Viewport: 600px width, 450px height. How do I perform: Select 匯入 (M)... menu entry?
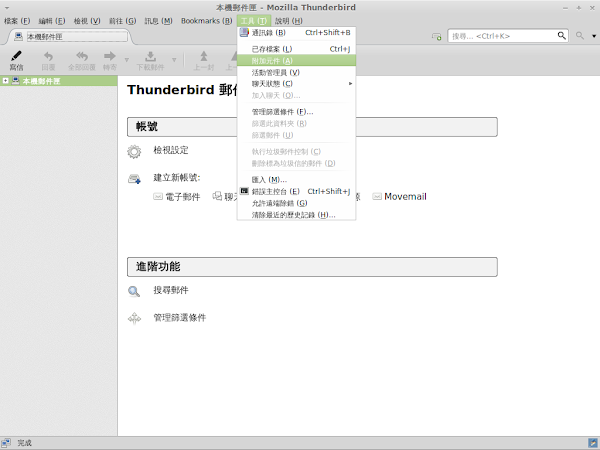click(x=297, y=179)
